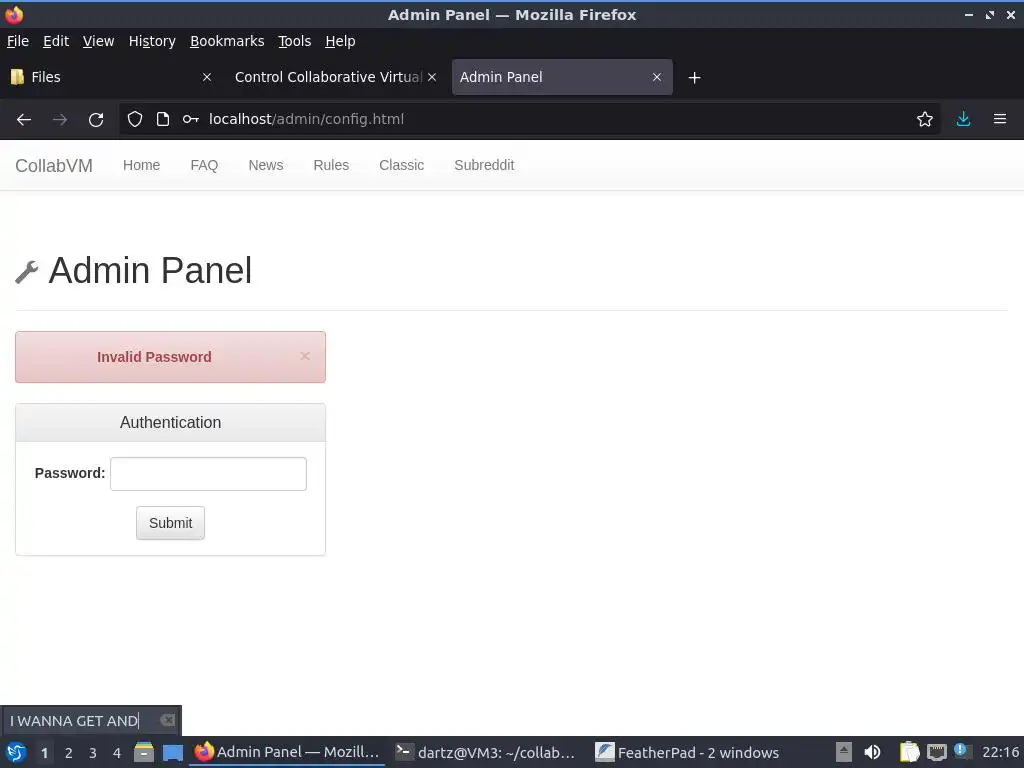
Task: Open the clipboard manager tray icon
Action: [x=909, y=752]
